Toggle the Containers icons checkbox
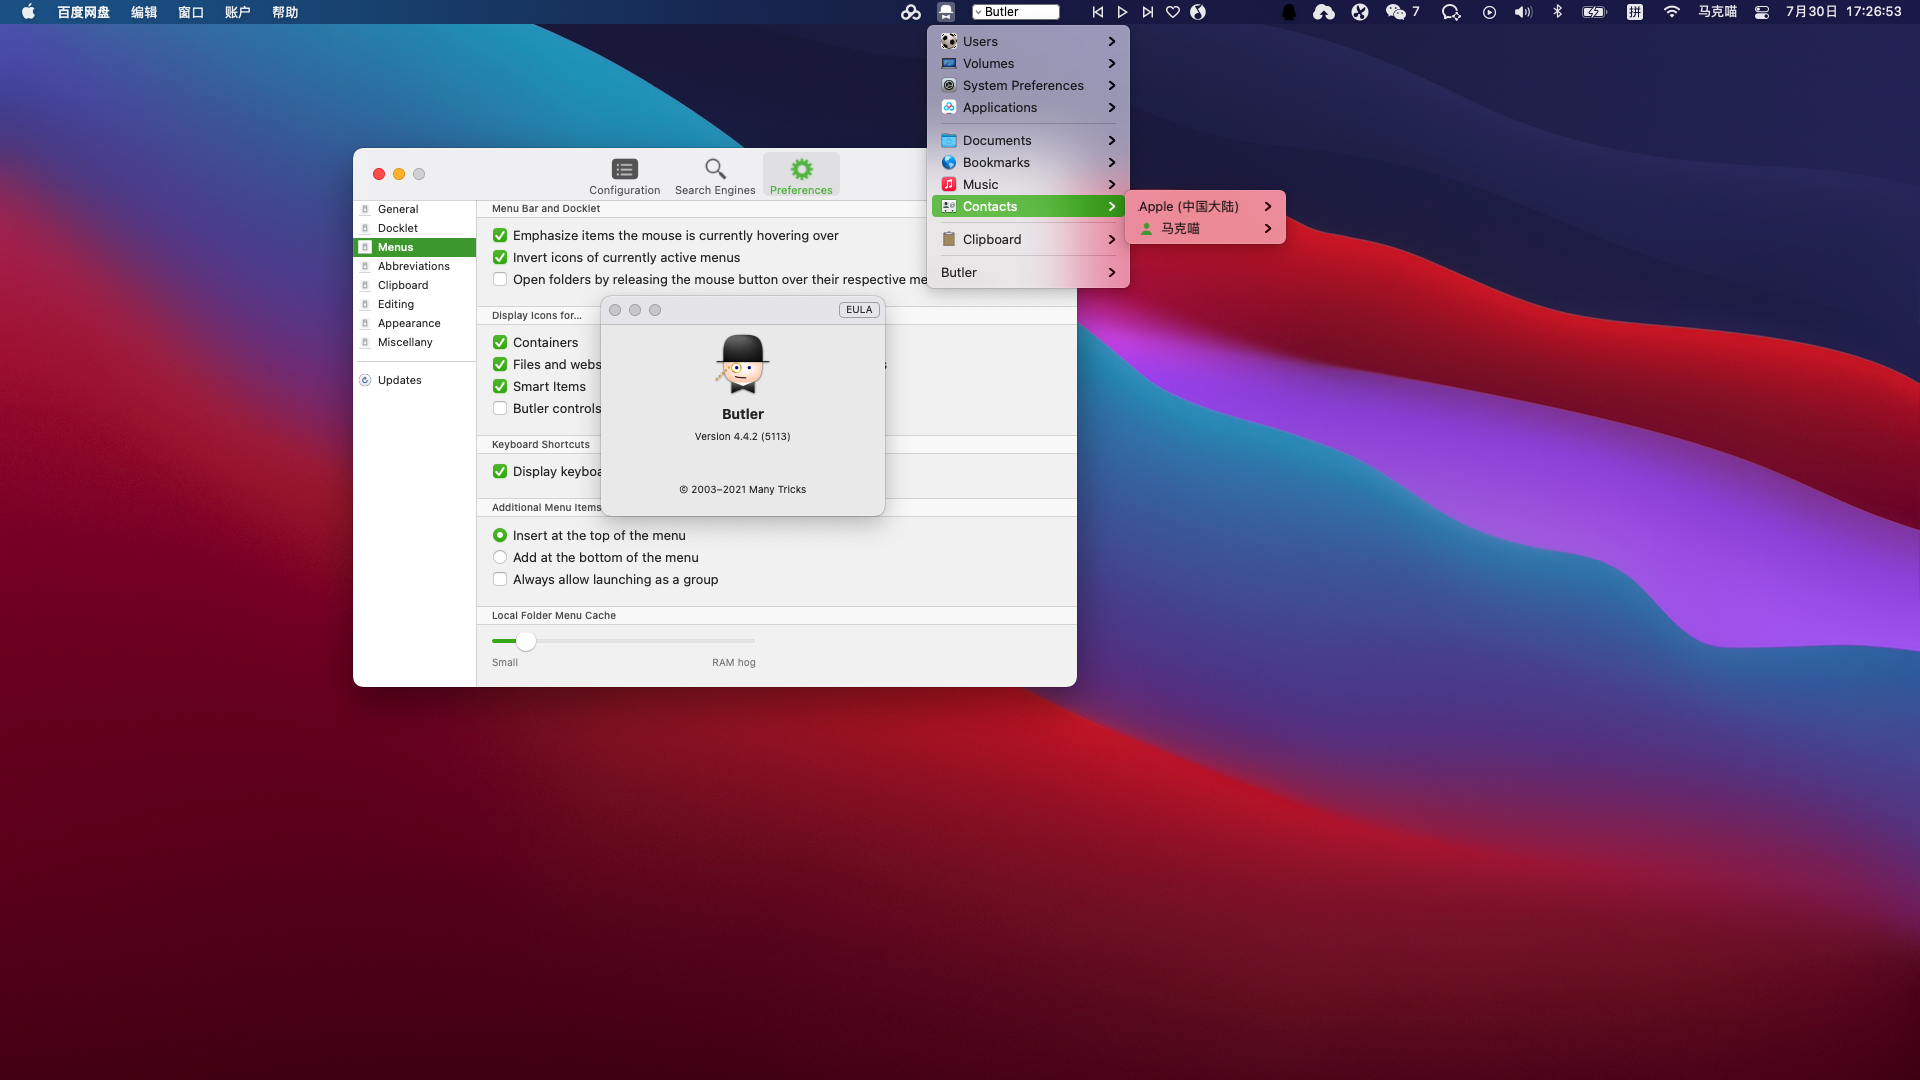The height and width of the screenshot is (1080, 1920). [x=500, y=342]
